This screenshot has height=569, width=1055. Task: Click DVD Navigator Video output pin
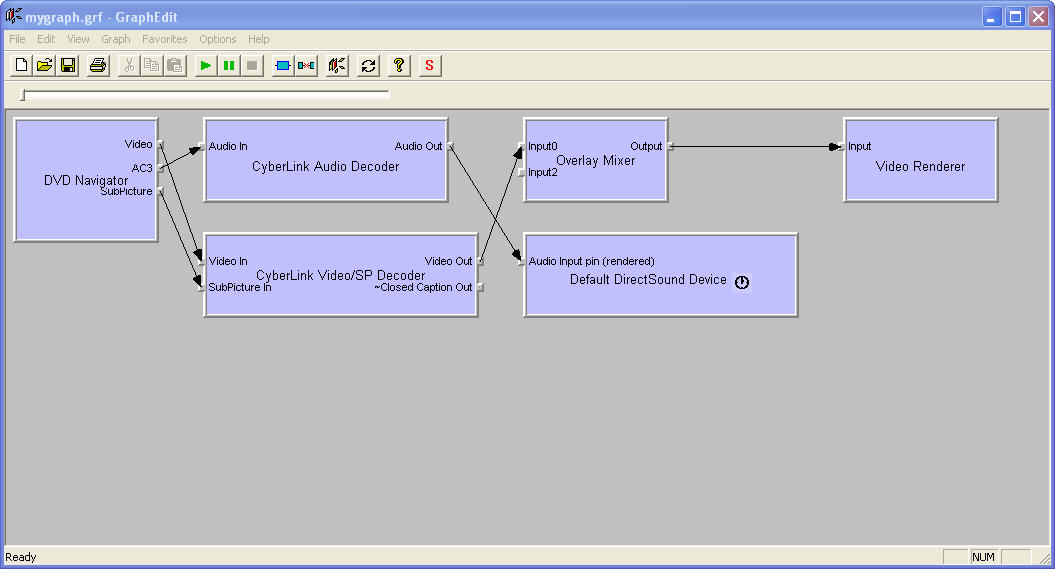(x=160, y=144)
